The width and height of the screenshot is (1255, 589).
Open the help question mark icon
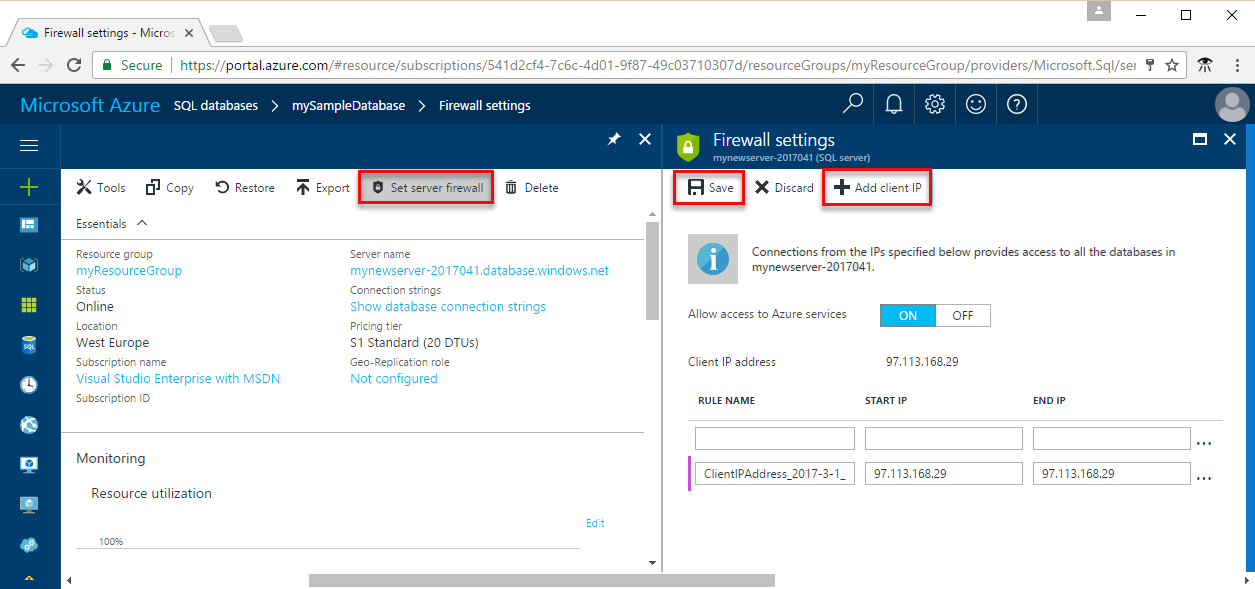[x=1017, y=104]
